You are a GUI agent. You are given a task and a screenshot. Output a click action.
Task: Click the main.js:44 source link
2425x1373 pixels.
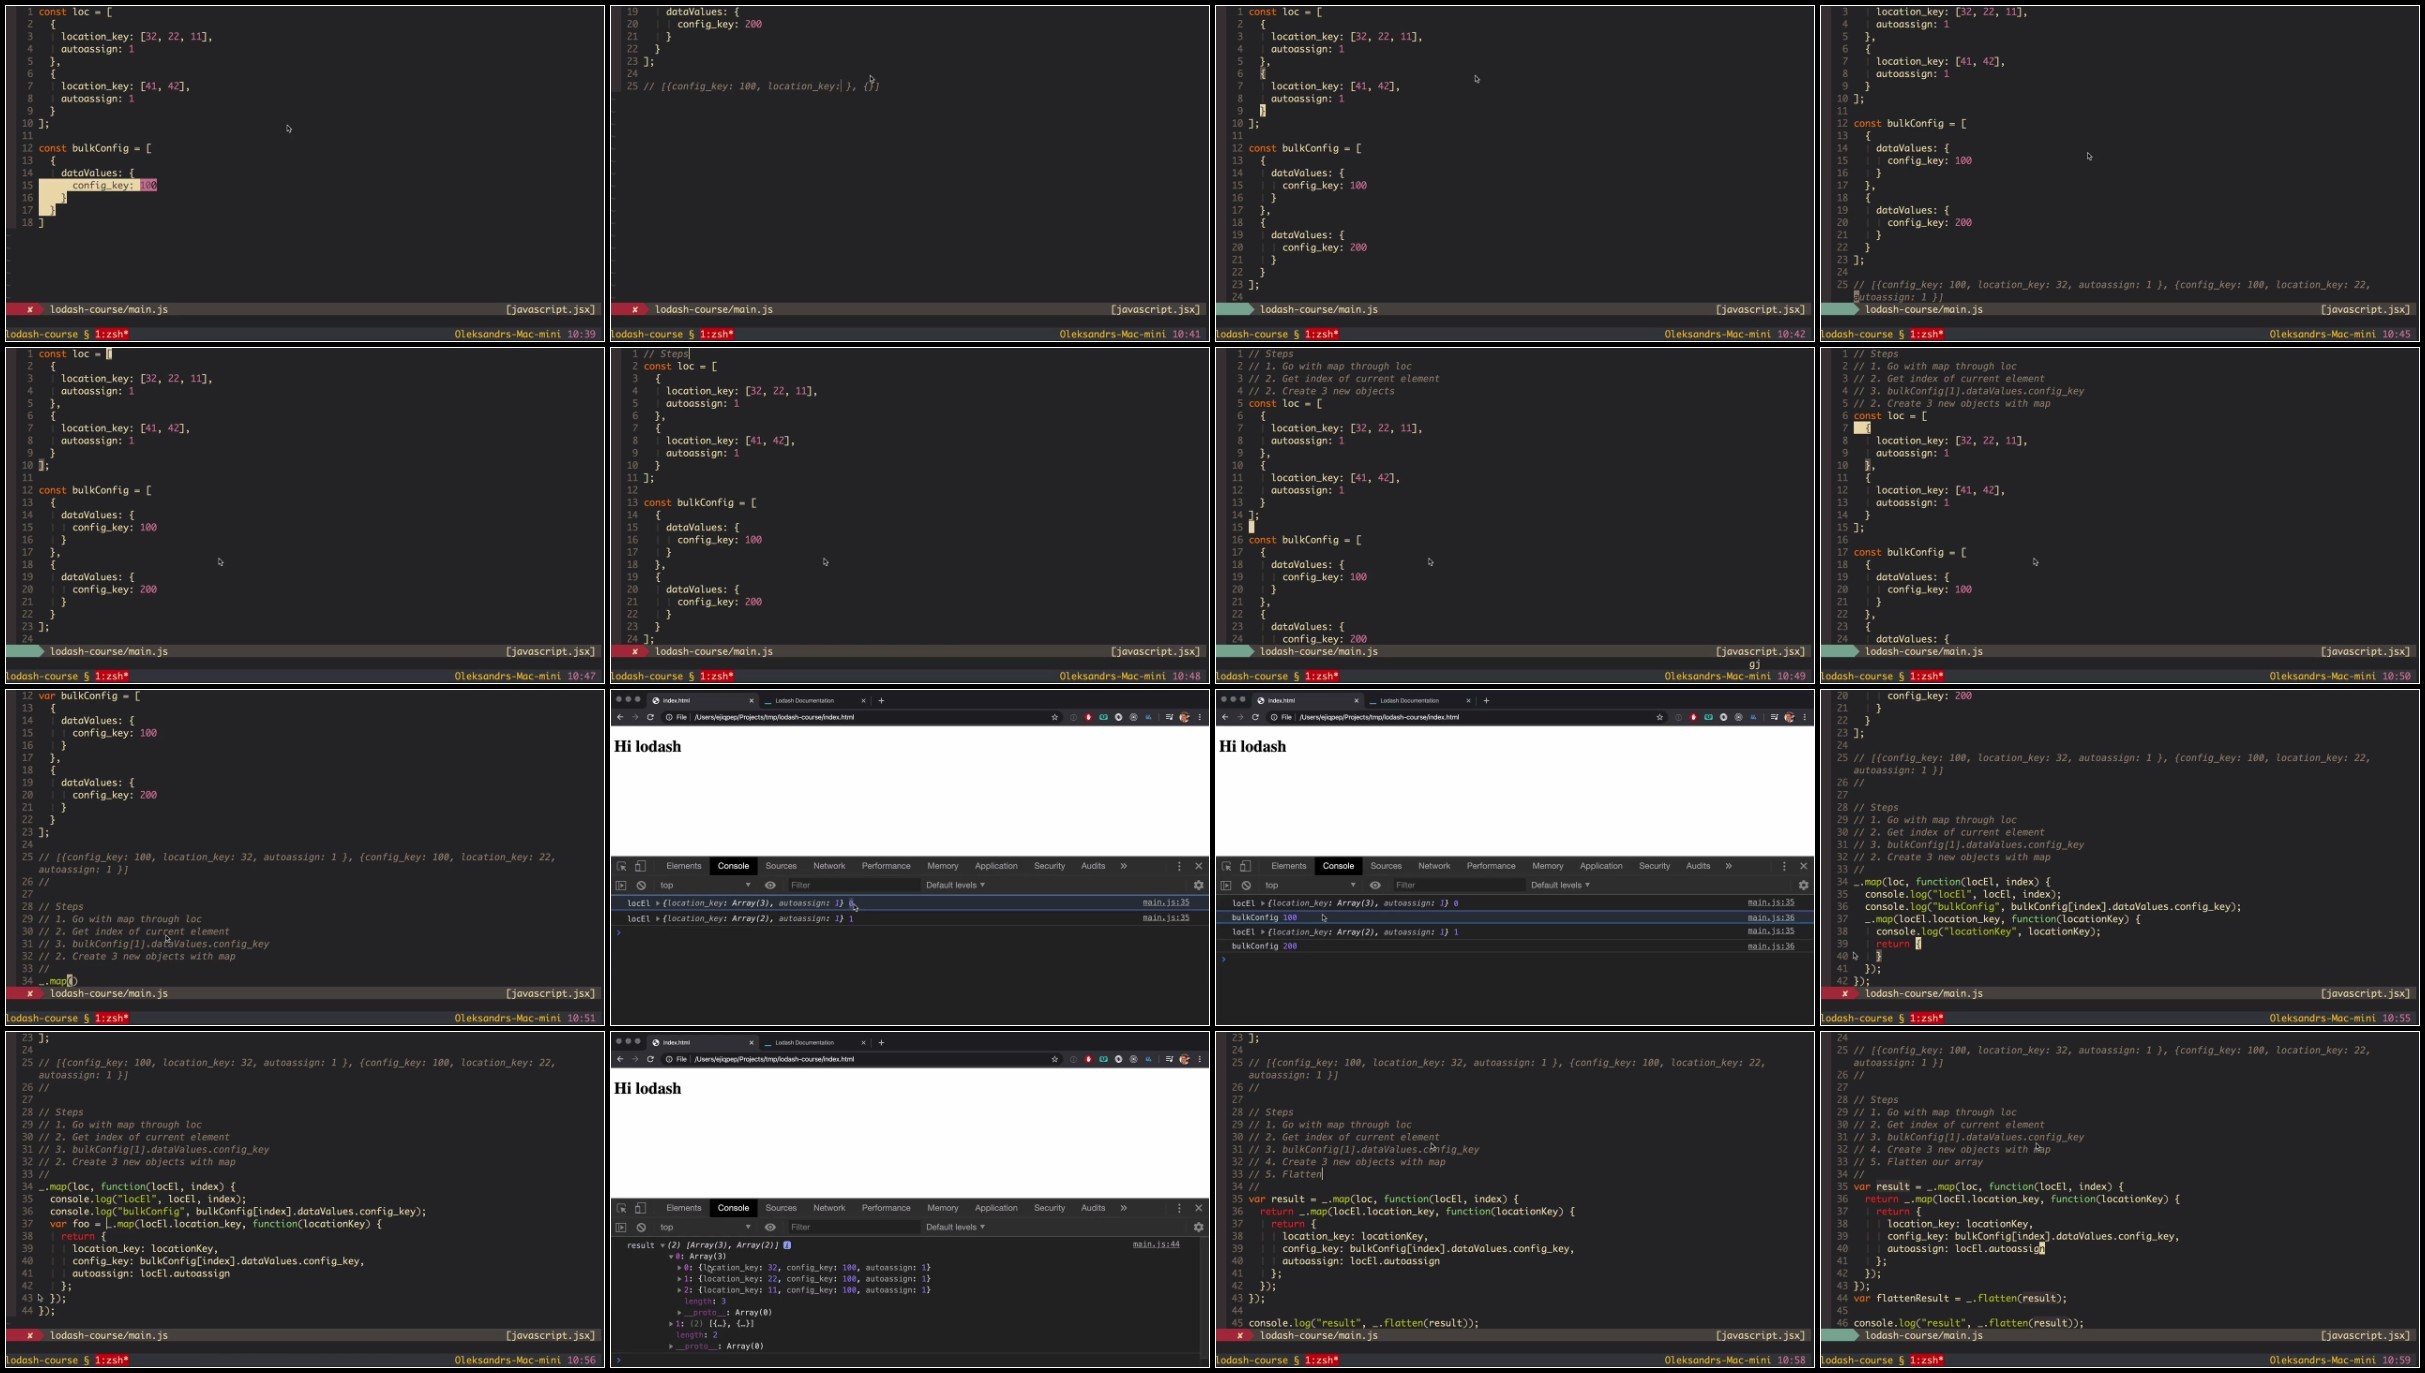tap(1155, 1245)
